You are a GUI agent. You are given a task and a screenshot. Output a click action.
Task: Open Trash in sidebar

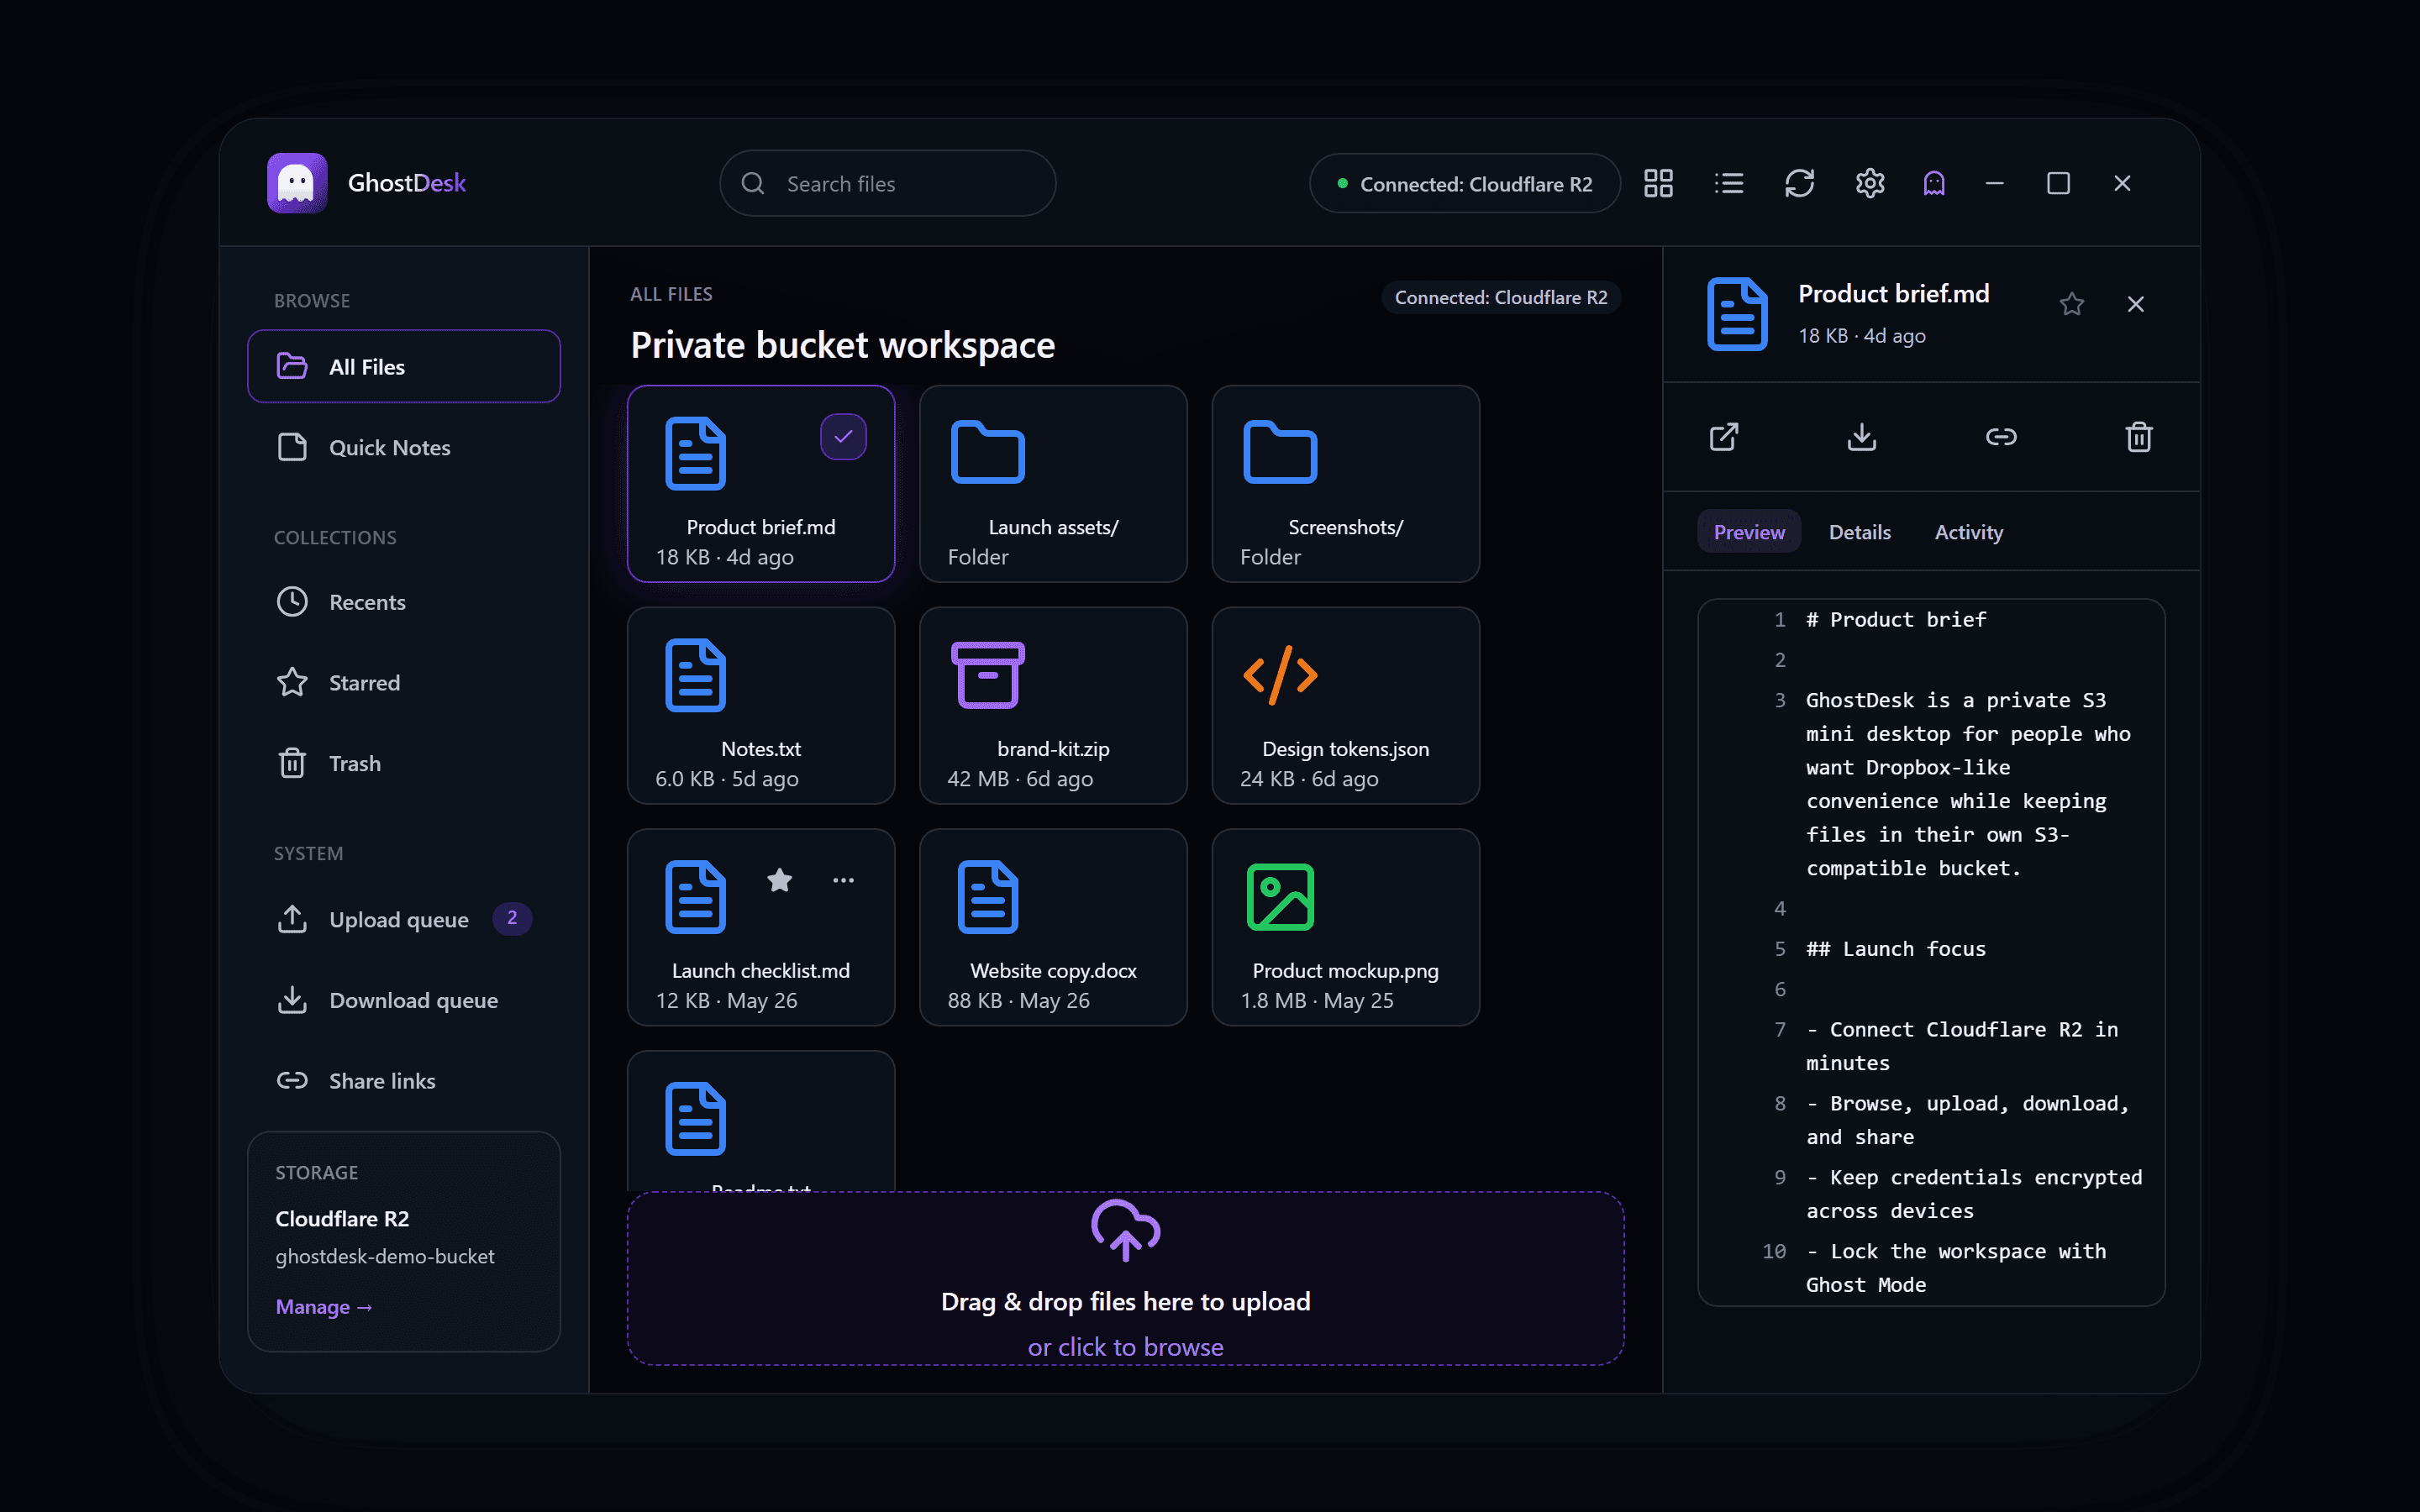coord(404,764)
